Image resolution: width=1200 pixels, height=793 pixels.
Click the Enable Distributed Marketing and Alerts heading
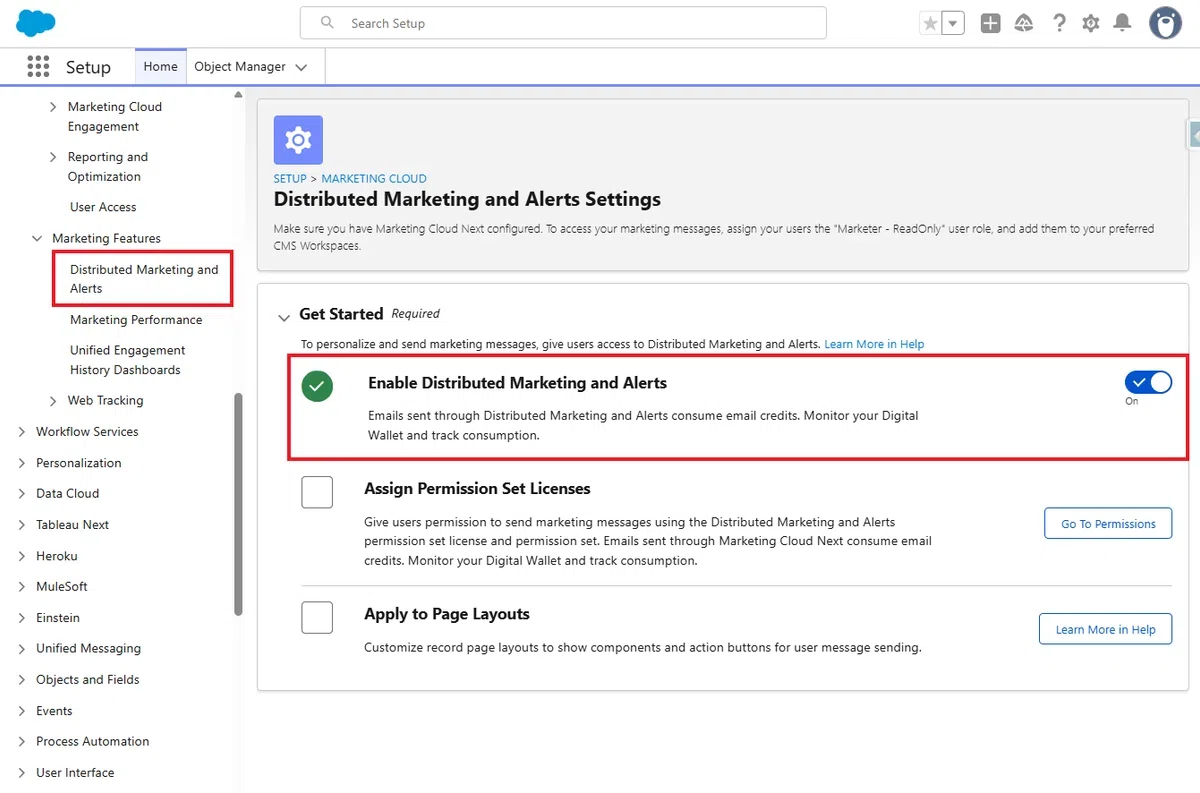pos(517,383)
